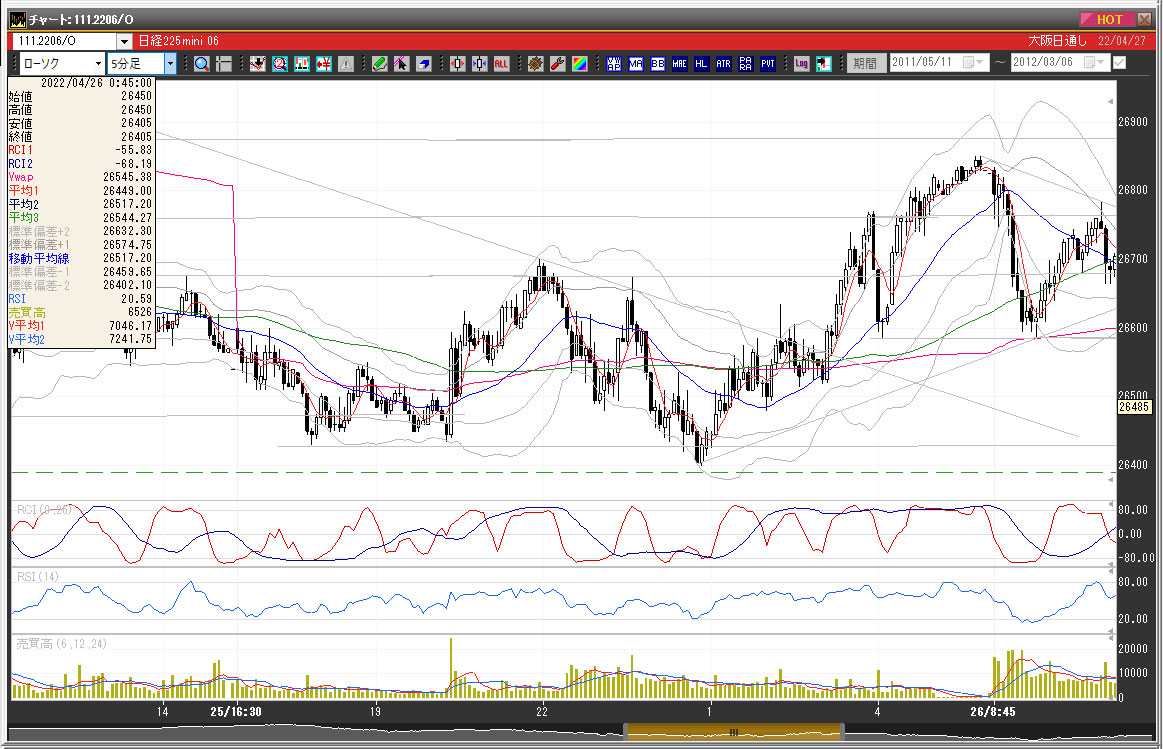Click the 移動平均線 row in data panel
This screenshot has width=1163, height=749.
pyautogui.click(x=80, y=258)
